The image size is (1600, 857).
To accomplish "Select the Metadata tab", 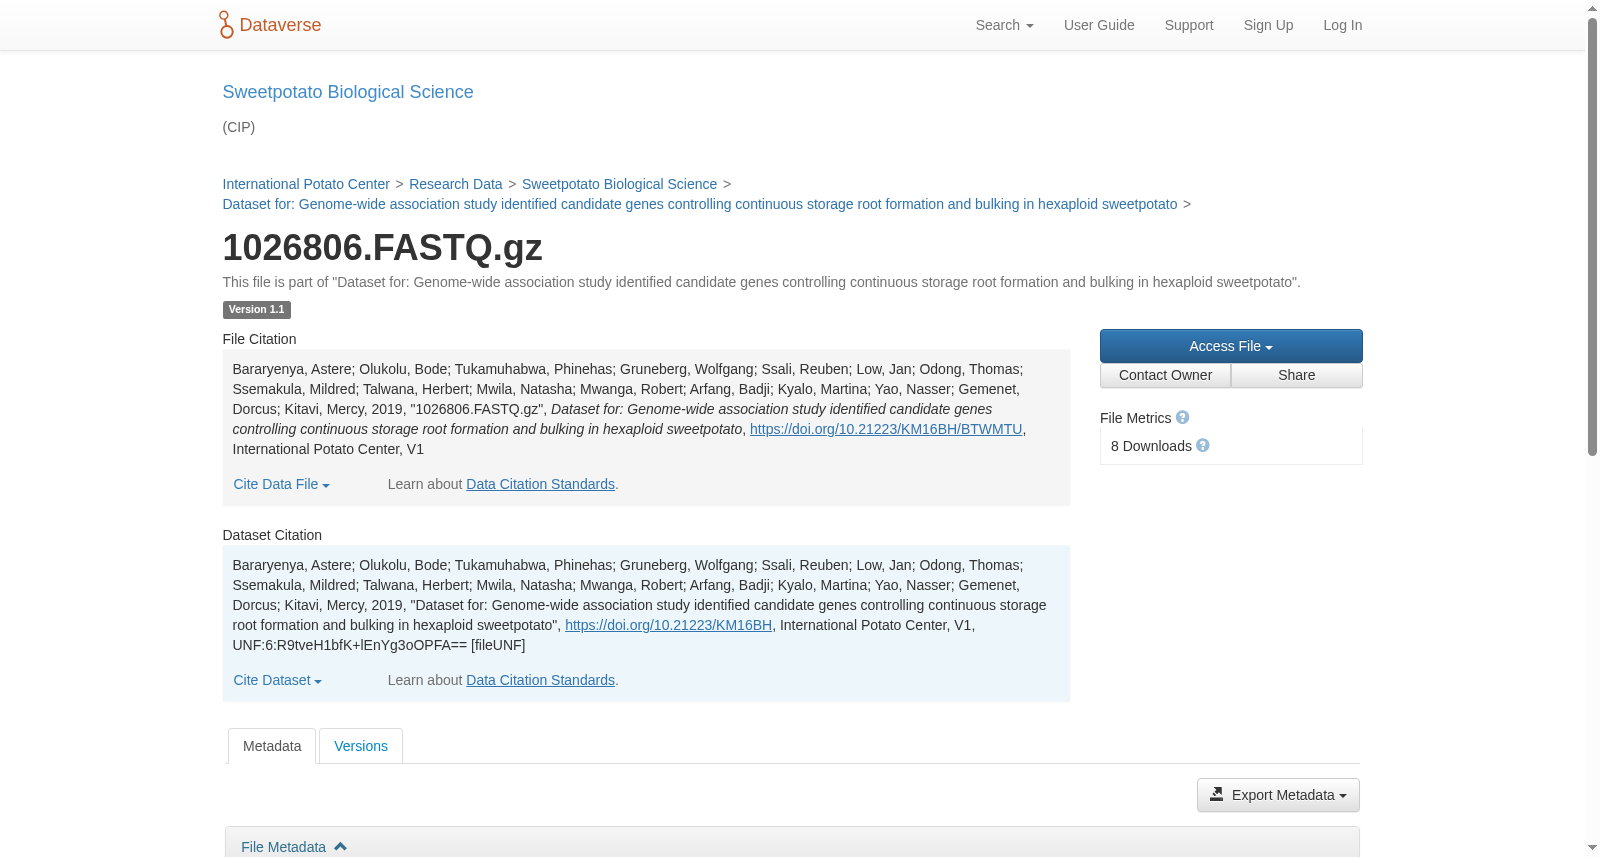I will click(272, 746).
